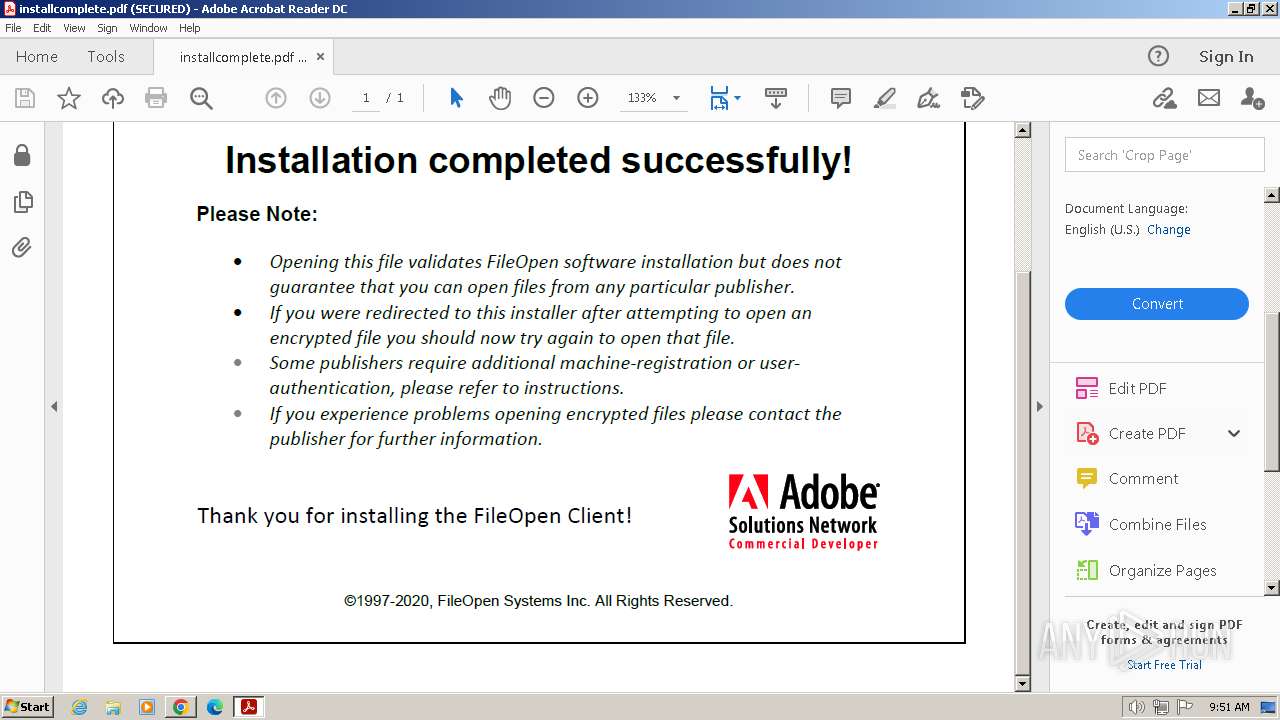Open the Help question mark icon
Viewport: 1280px width, 720px height.
(1158, 56)
